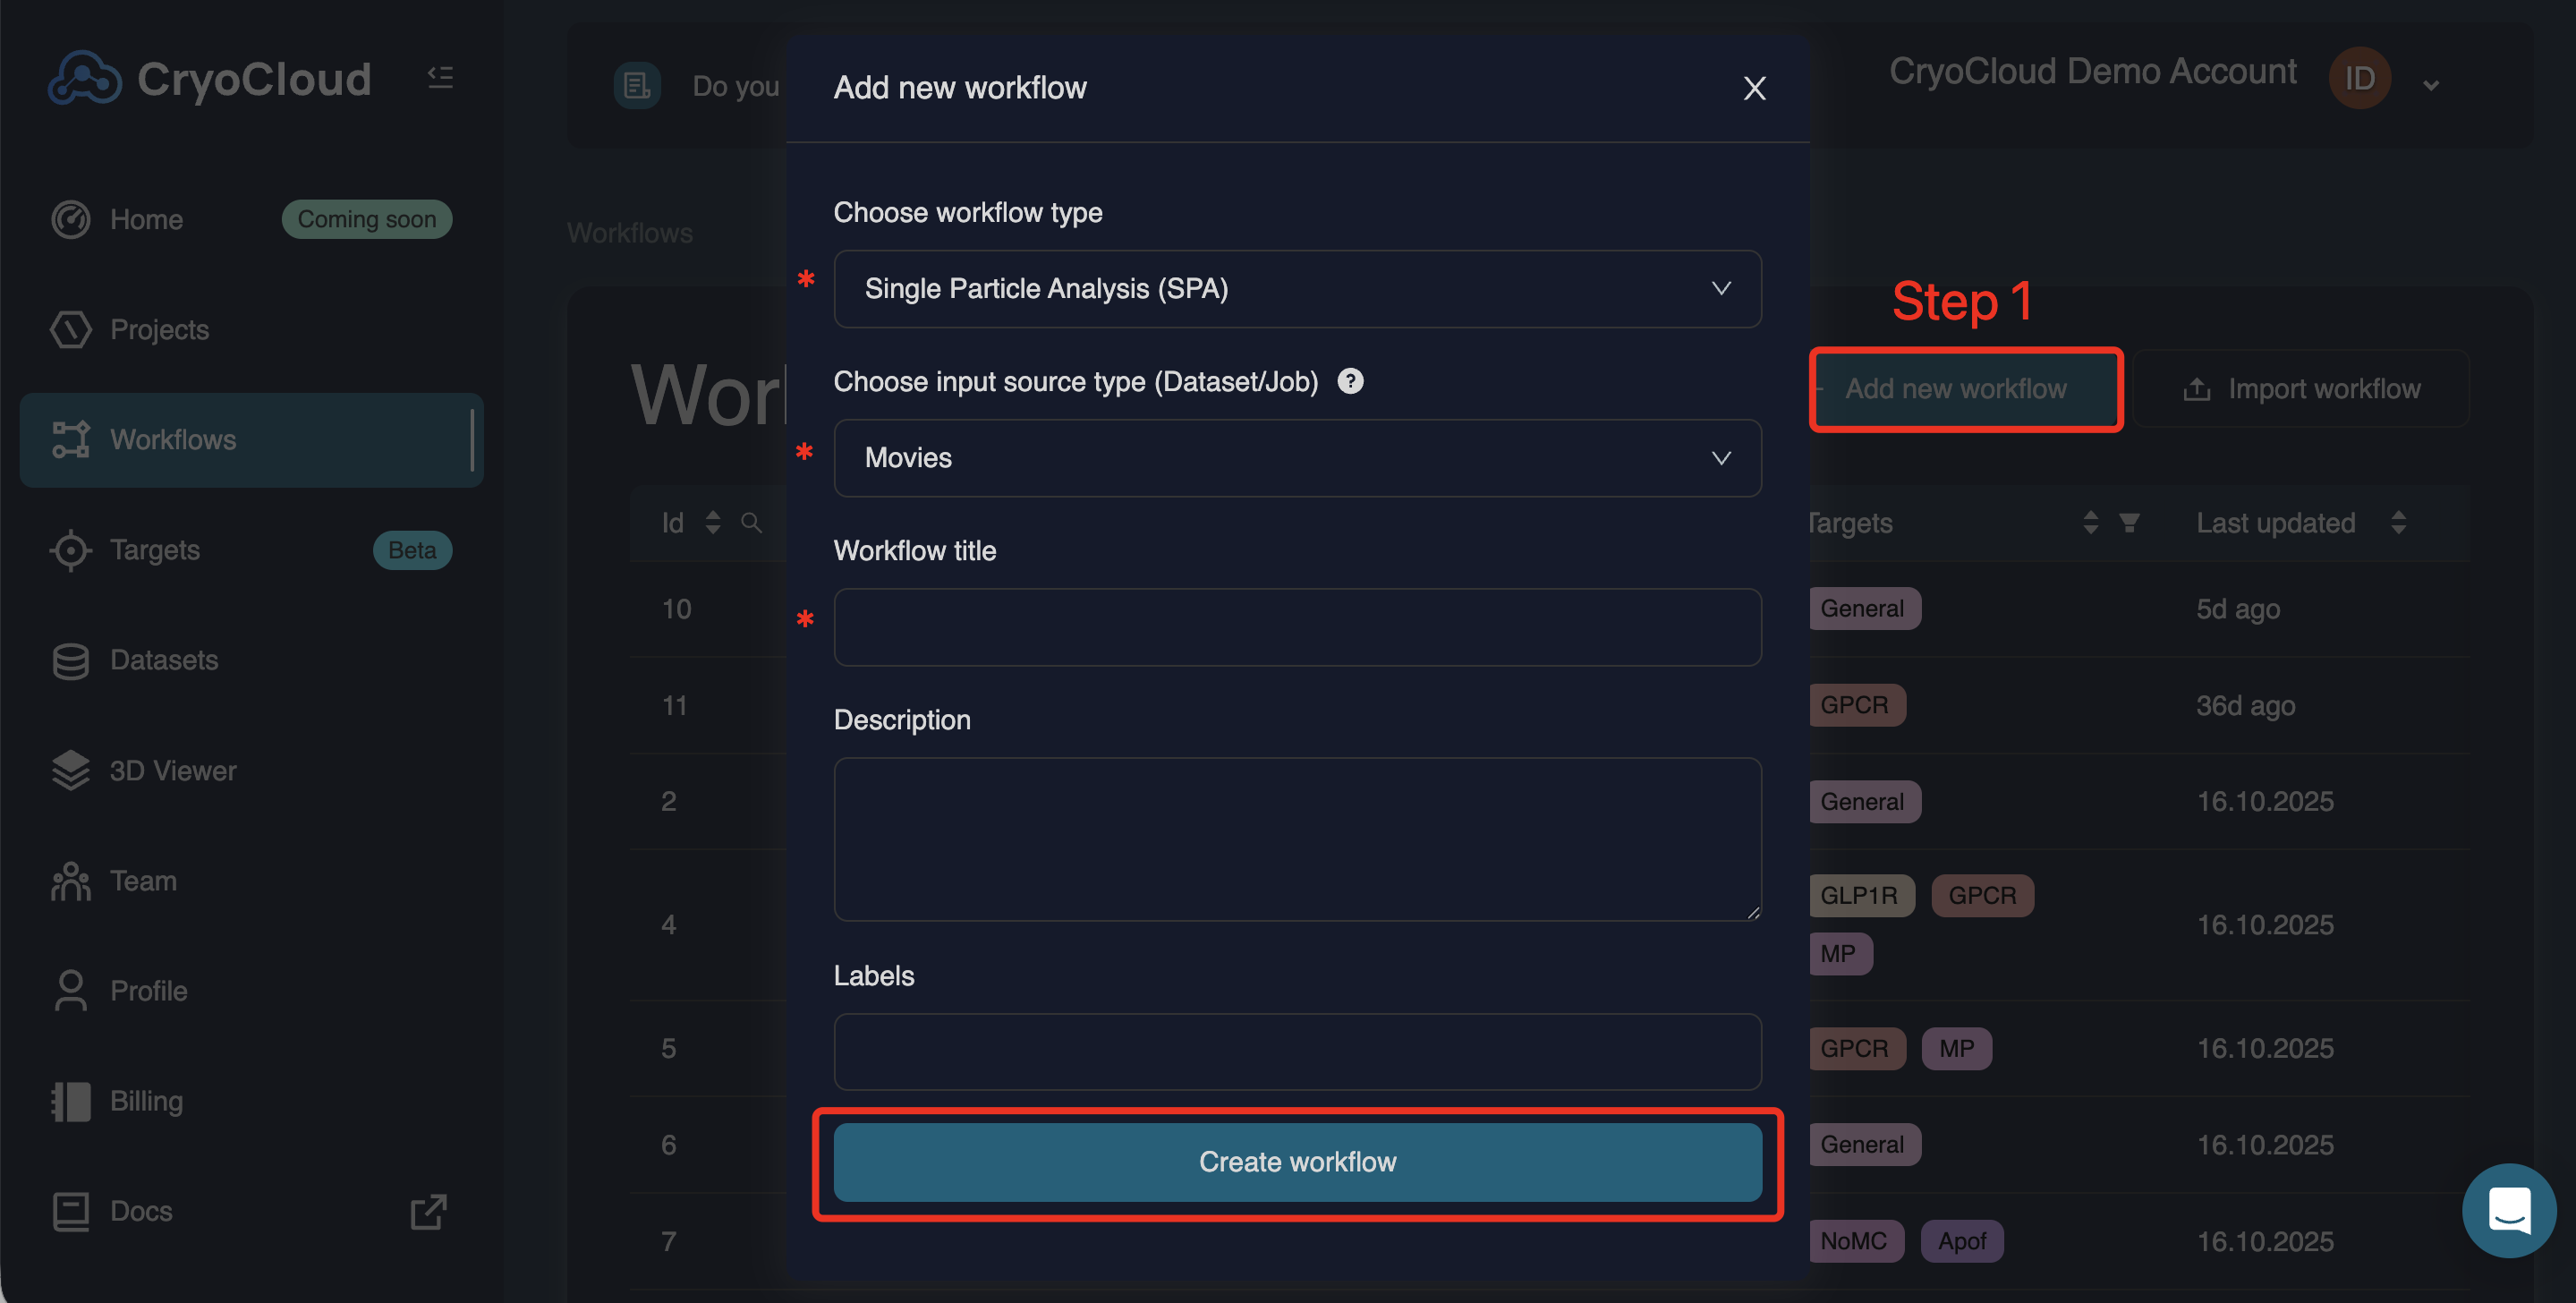Sort by Last updated column
This screenshot has width=2576, height=1303.
[2398, 522]
